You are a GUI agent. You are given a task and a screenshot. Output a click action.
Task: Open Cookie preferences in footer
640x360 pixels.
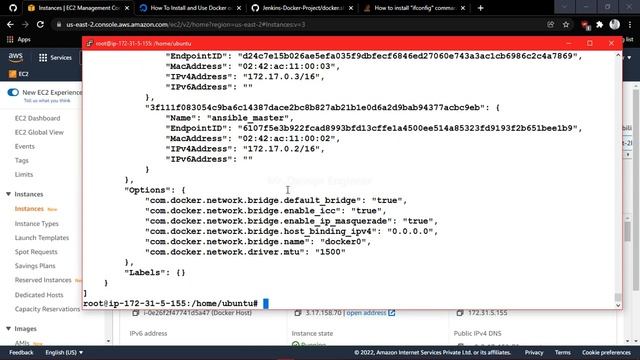pyautogui.click(x=606, y=352)
